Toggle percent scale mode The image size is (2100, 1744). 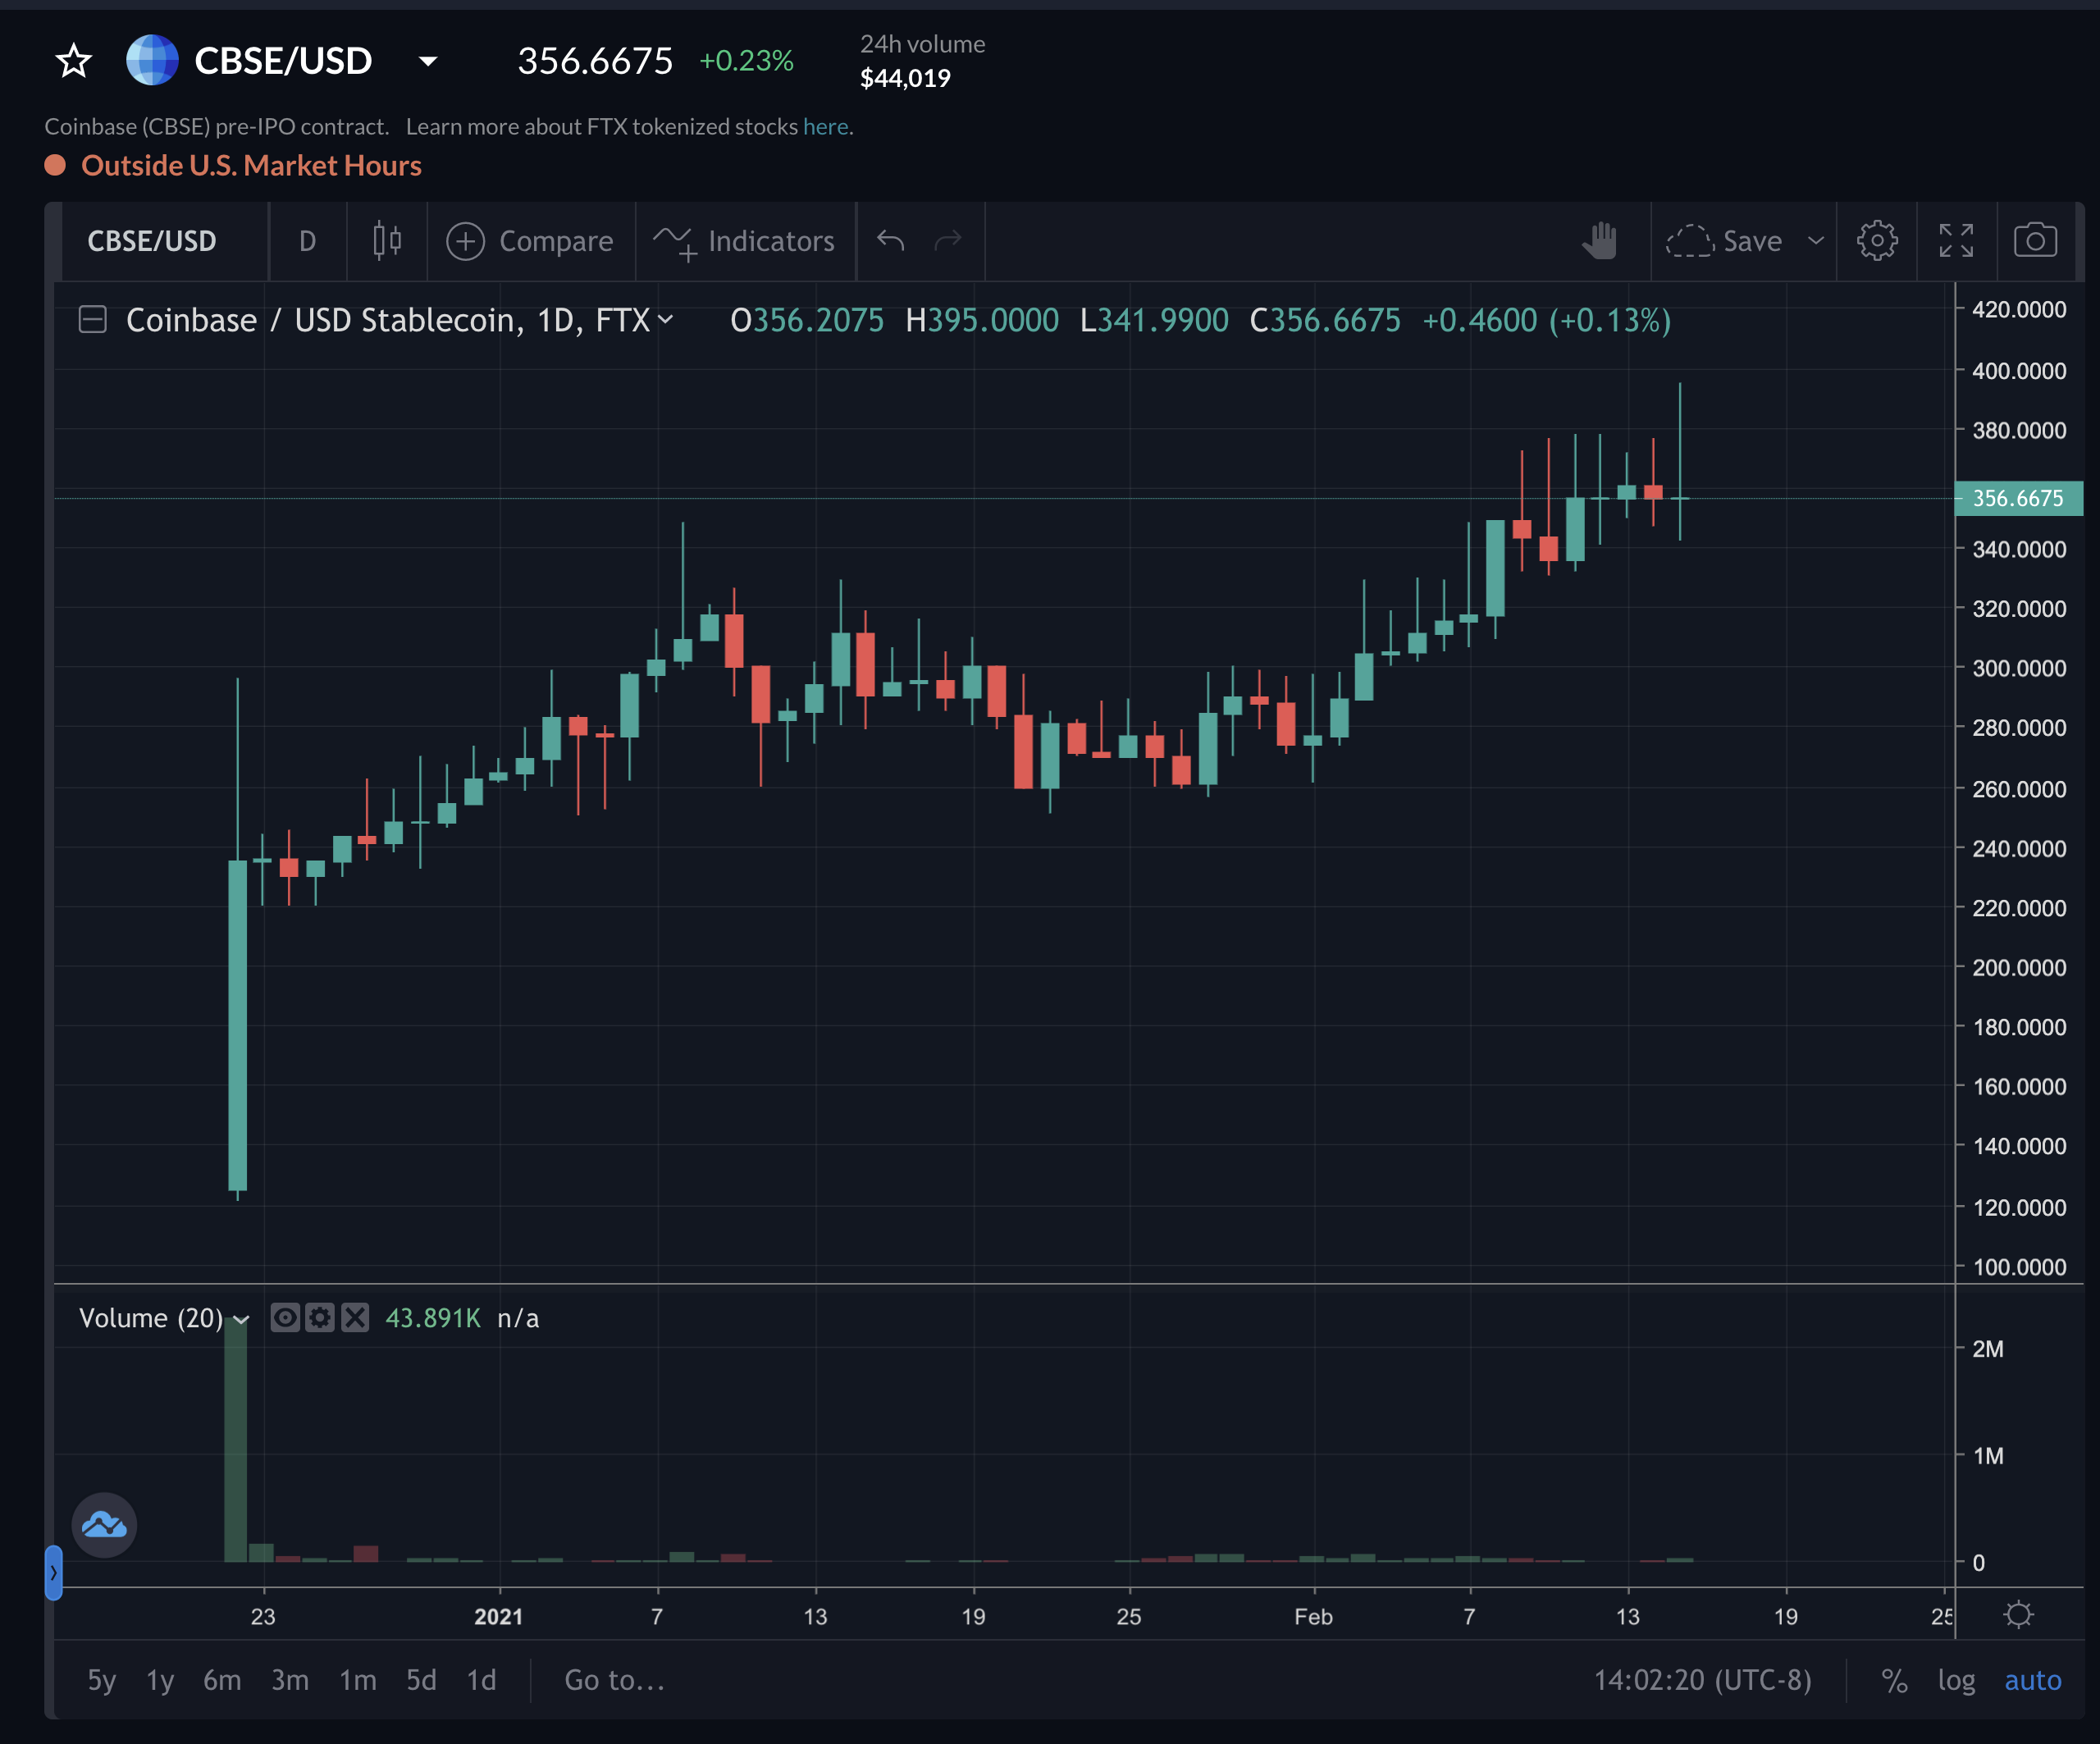click(1894, 1680)
